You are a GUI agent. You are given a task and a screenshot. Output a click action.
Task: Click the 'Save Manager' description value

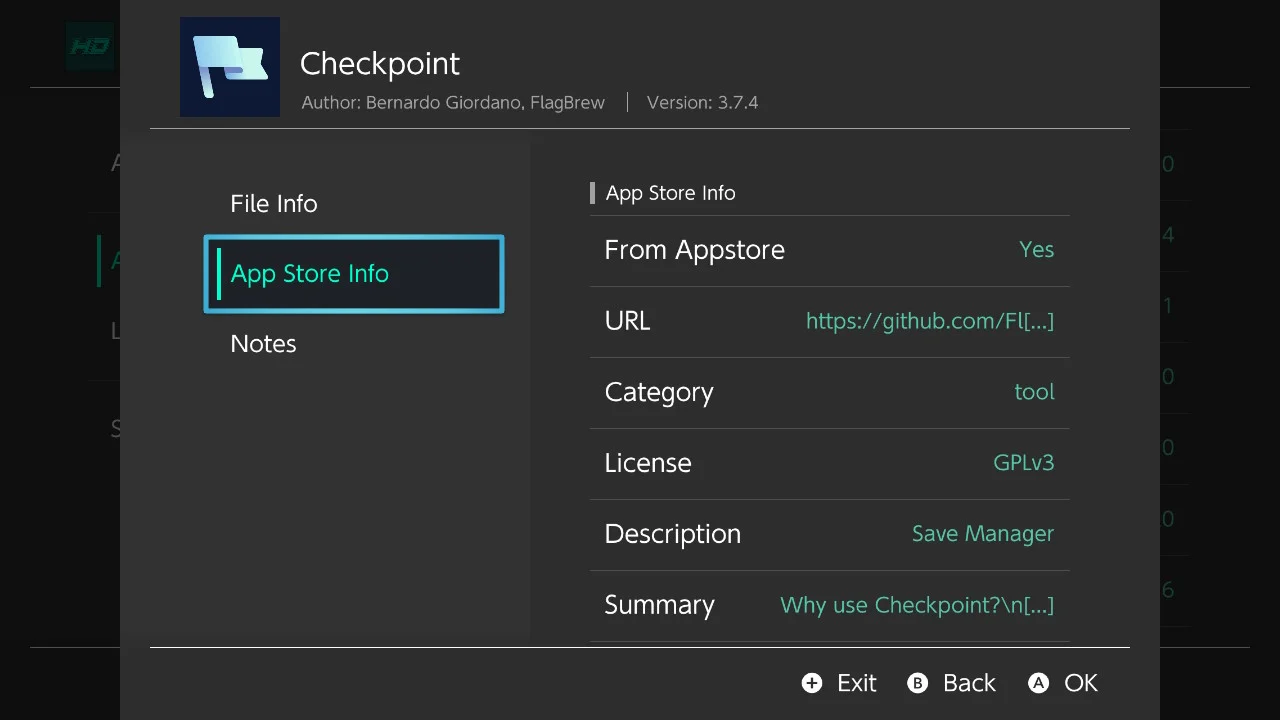[982, 534]
